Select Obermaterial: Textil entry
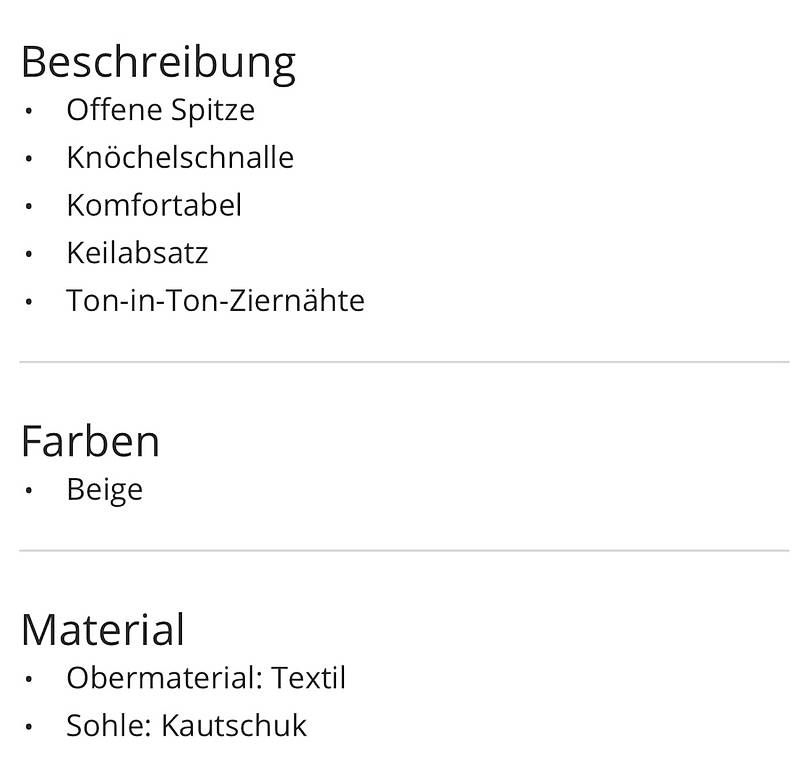Image resolution: width=809 pixels, height=768 pixels. [x=206, y=678]
